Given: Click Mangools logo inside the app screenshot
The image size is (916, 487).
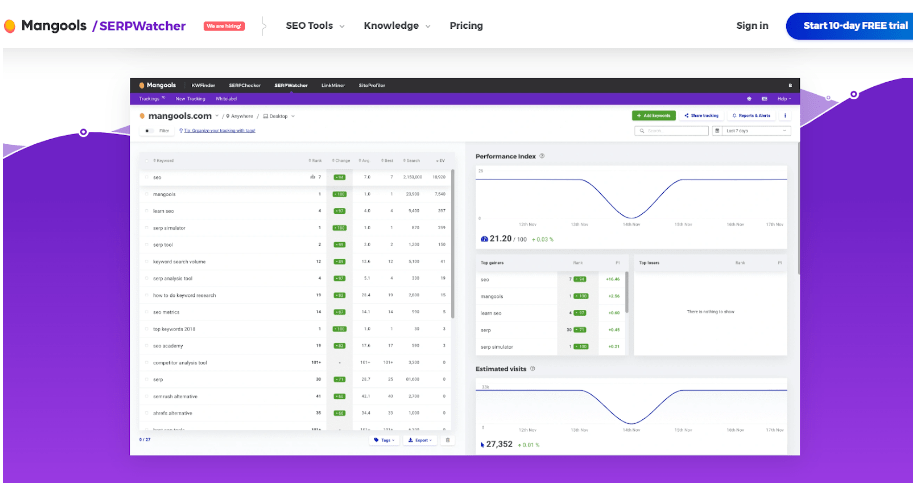Looking at the screenshot, I should pos(157,85).
